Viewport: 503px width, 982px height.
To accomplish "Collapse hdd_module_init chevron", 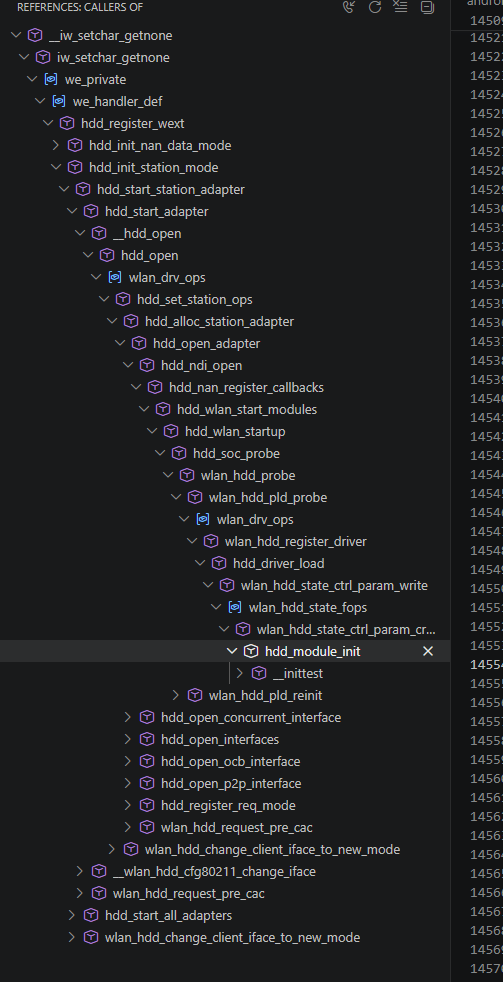I will coord(232,651).
